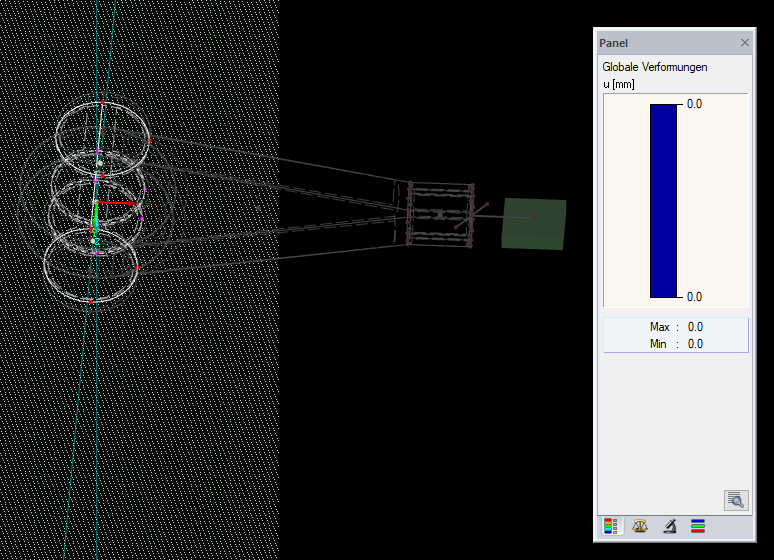Close the Panel window

(745, 43)
